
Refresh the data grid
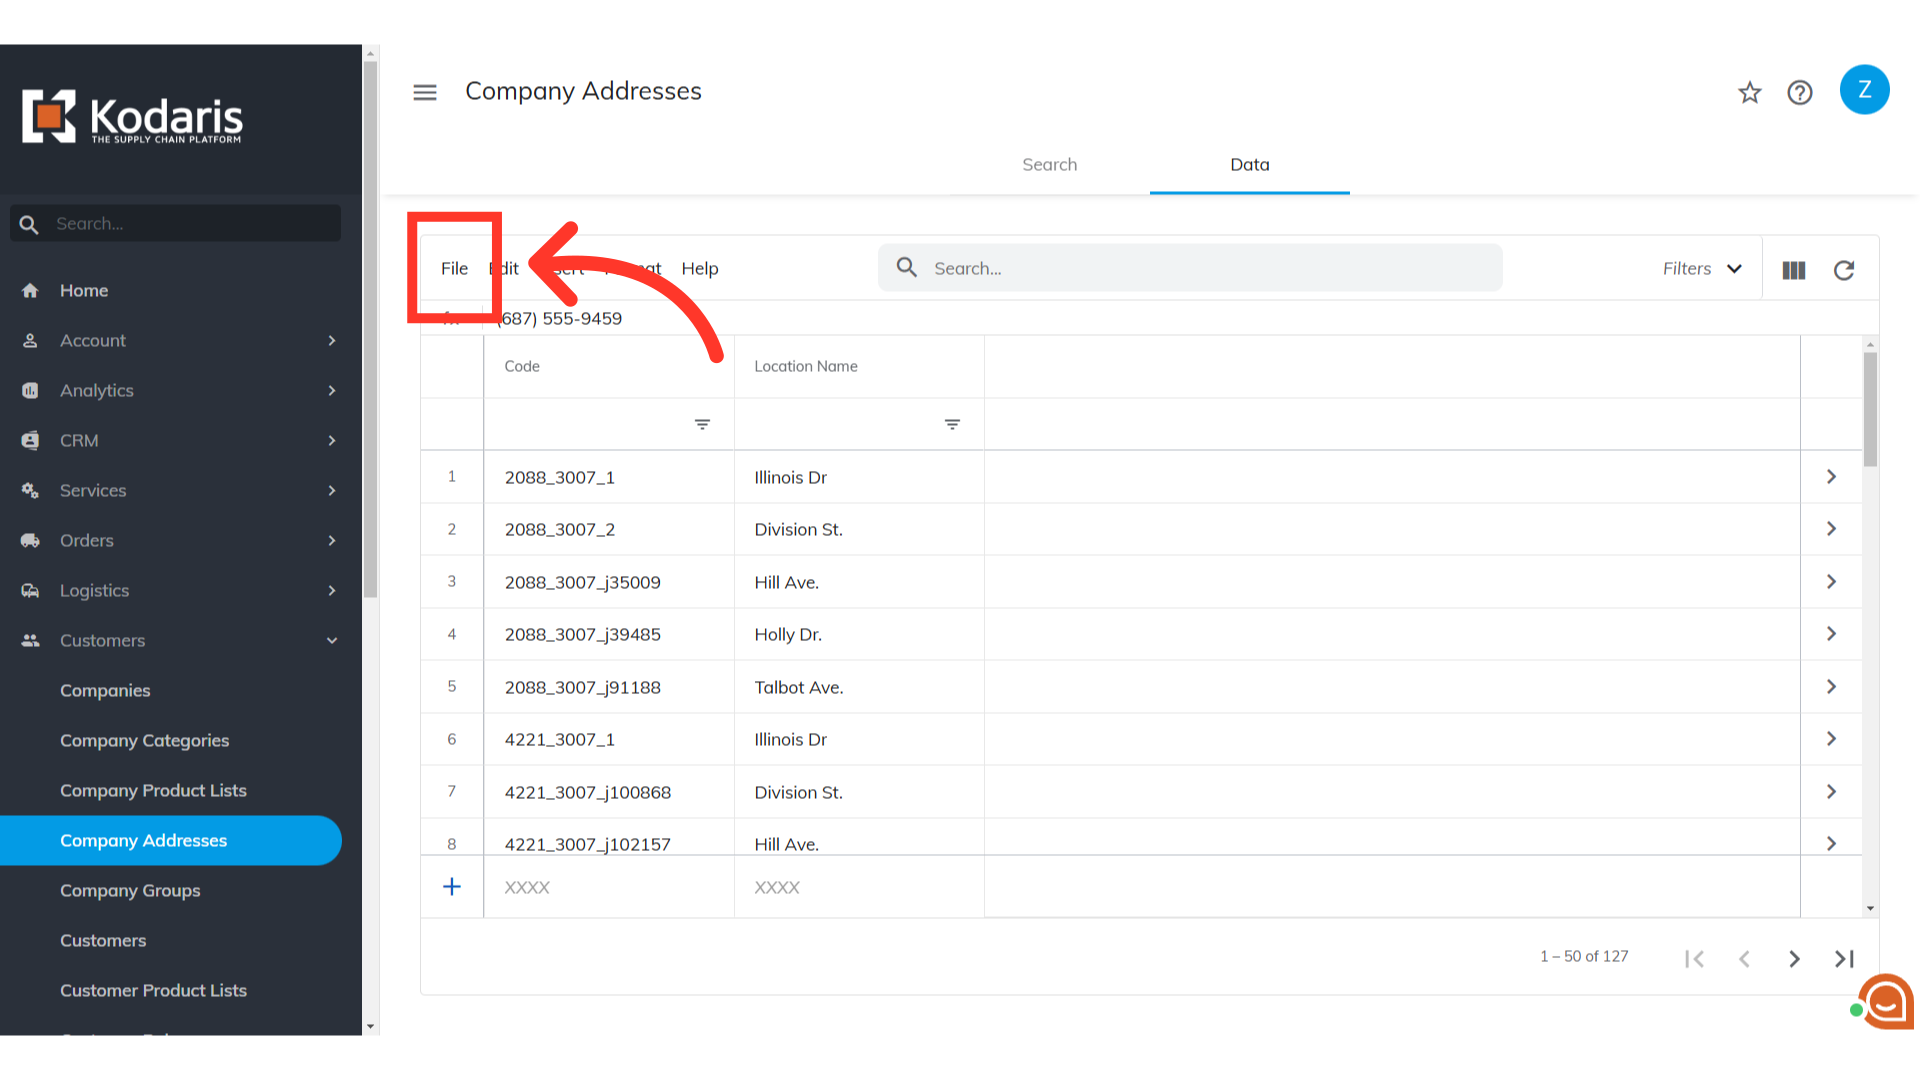point(1844,270)
